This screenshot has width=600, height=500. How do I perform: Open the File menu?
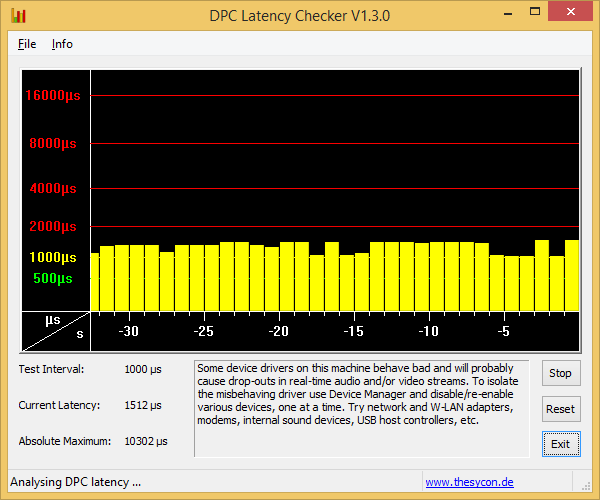[x=27, y=44]
